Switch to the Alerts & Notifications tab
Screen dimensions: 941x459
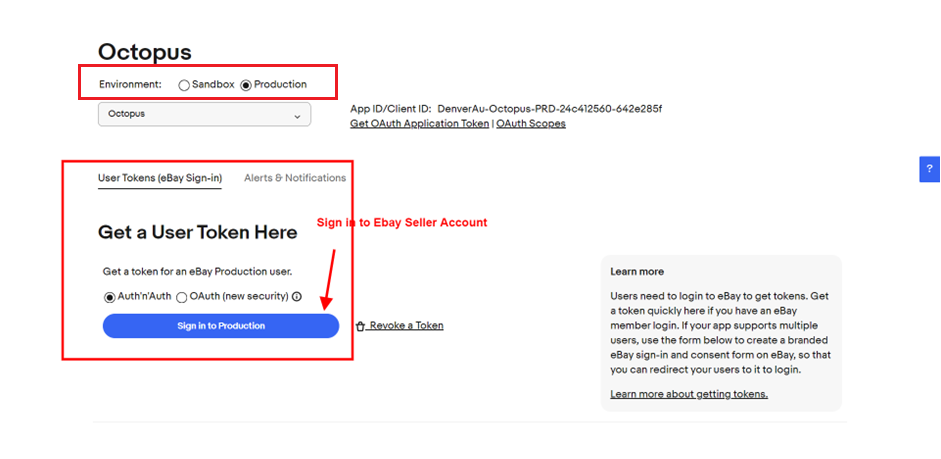(x=295, y=178)
